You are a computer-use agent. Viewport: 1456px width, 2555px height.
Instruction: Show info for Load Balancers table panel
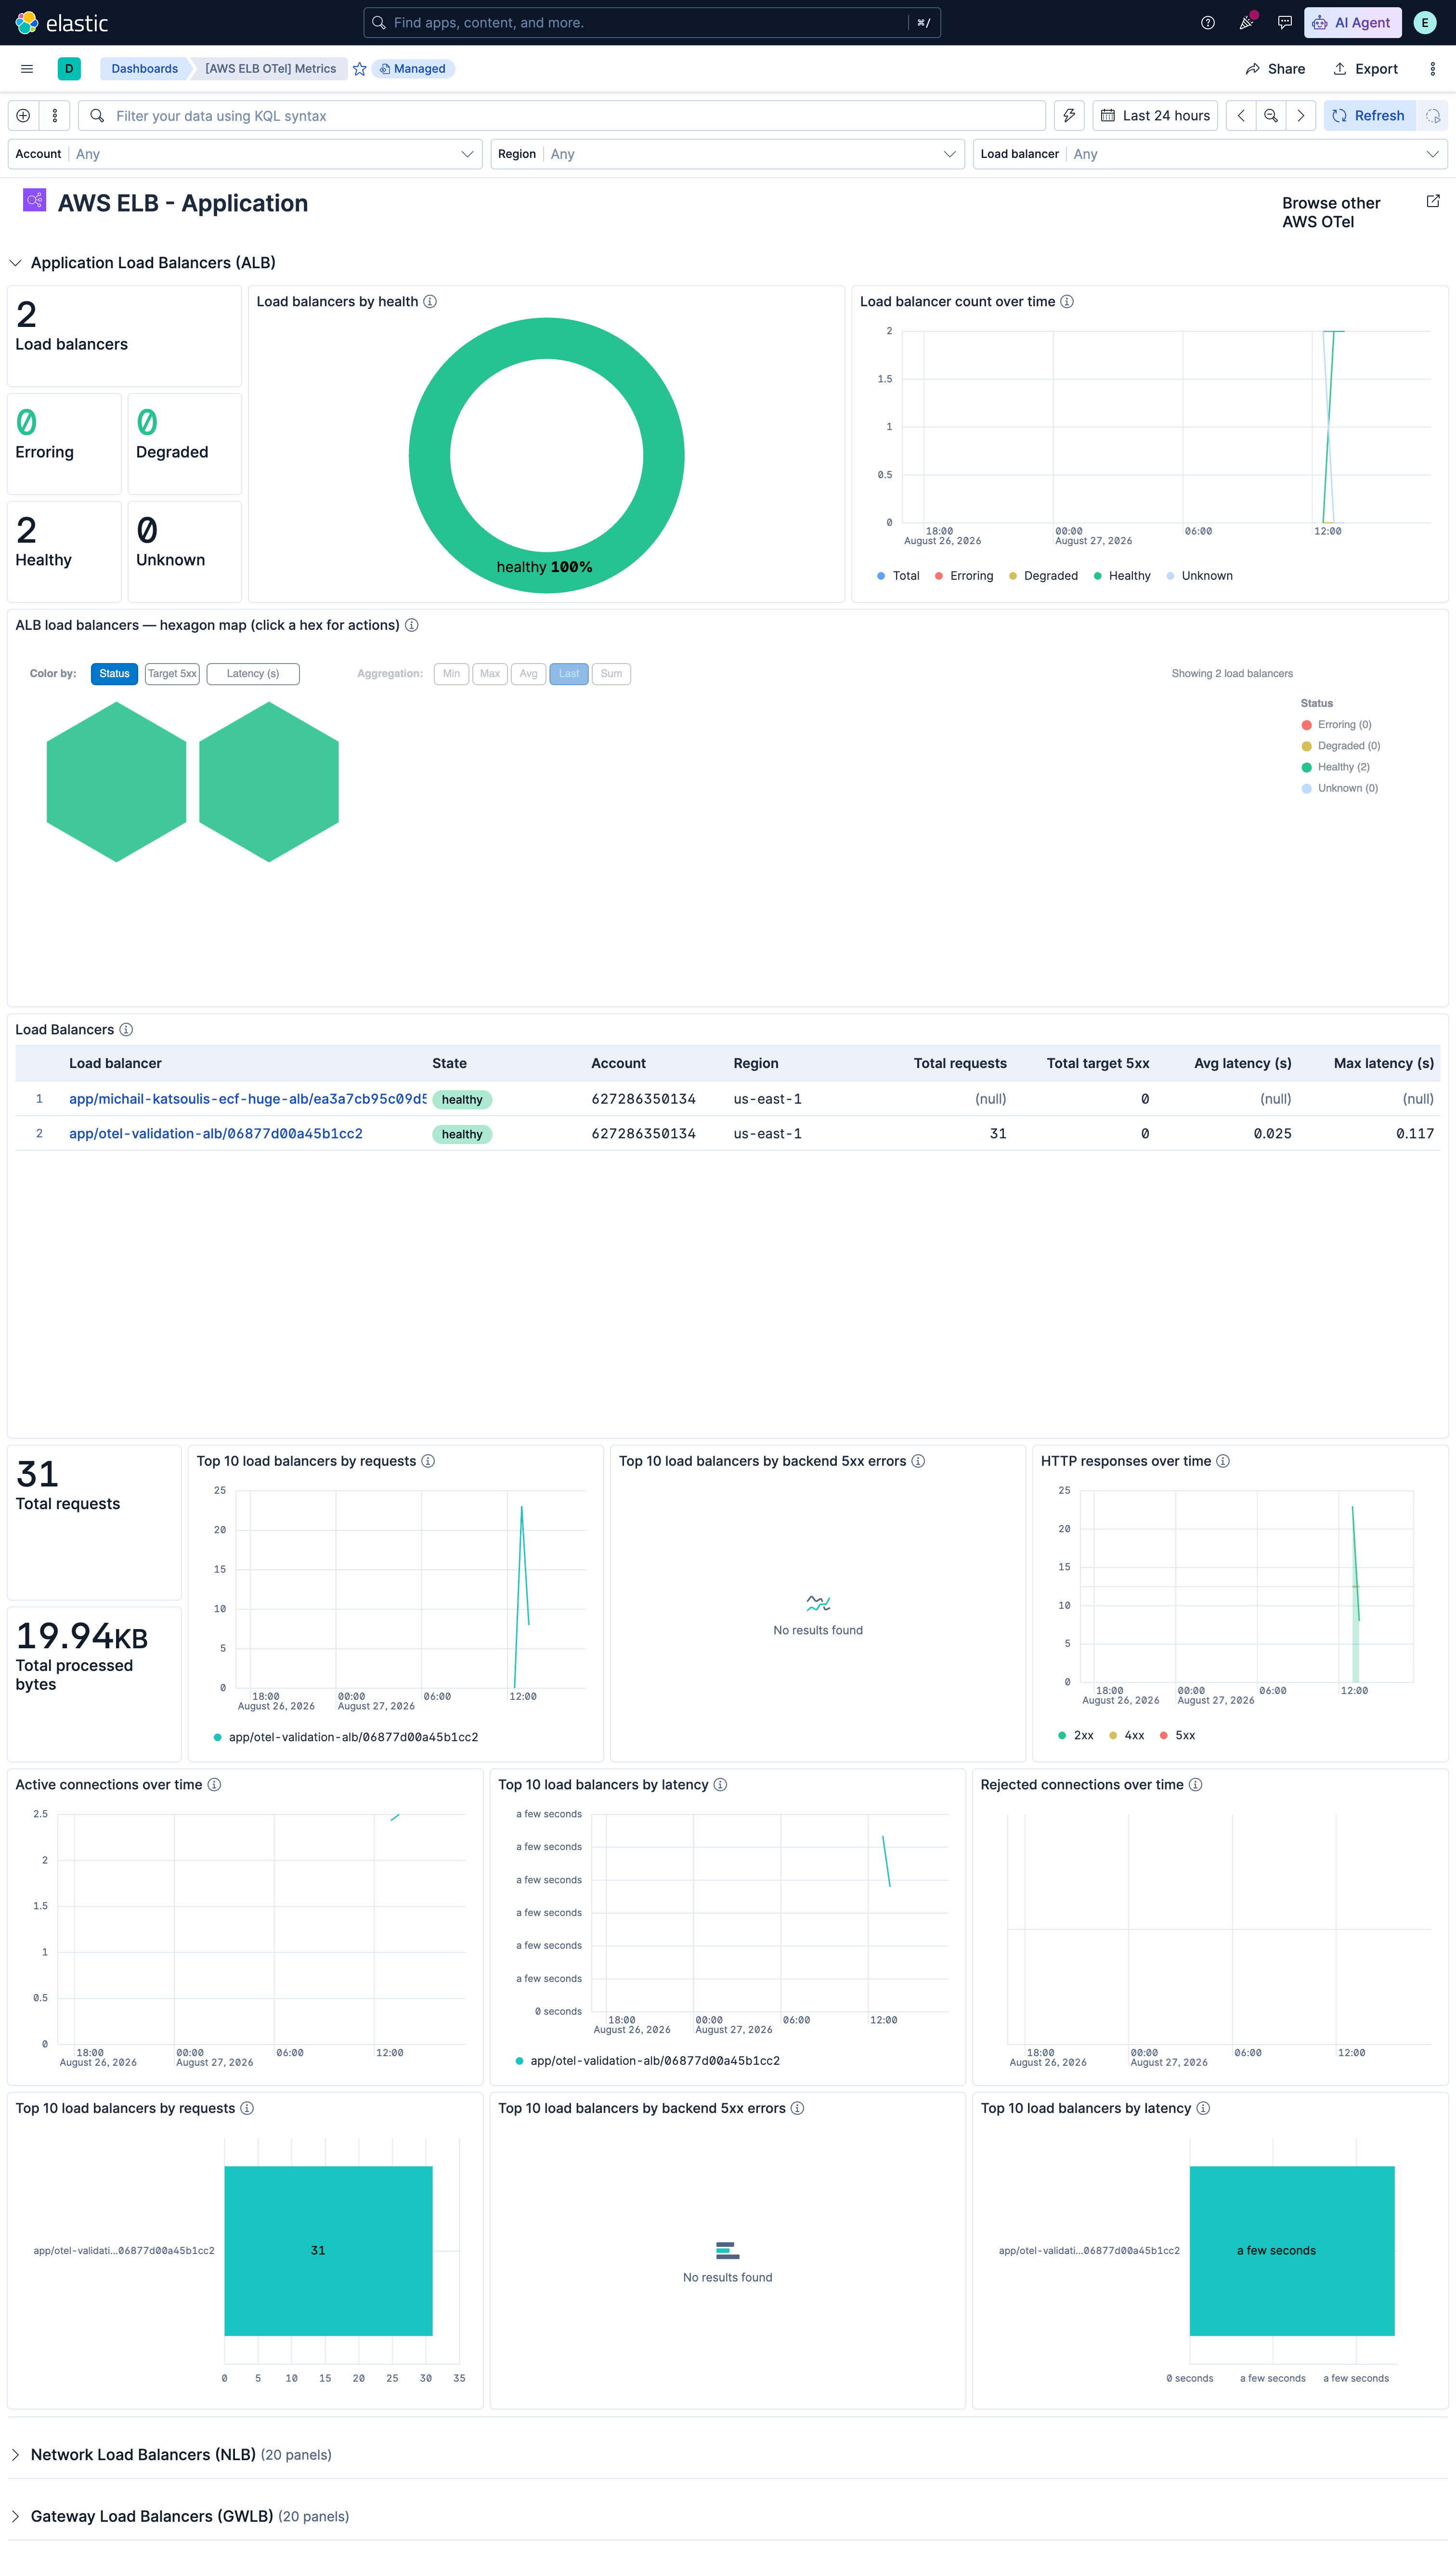pyautogui.click(x=126, y=1030)
